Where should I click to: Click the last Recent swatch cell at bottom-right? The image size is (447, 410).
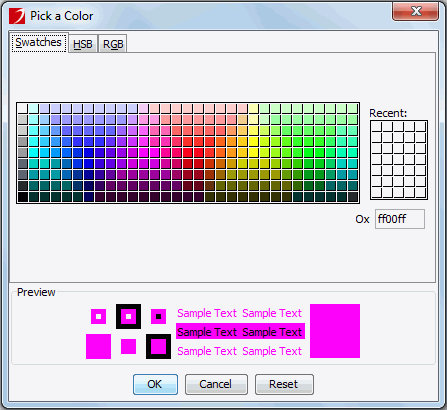click(421, 192)
